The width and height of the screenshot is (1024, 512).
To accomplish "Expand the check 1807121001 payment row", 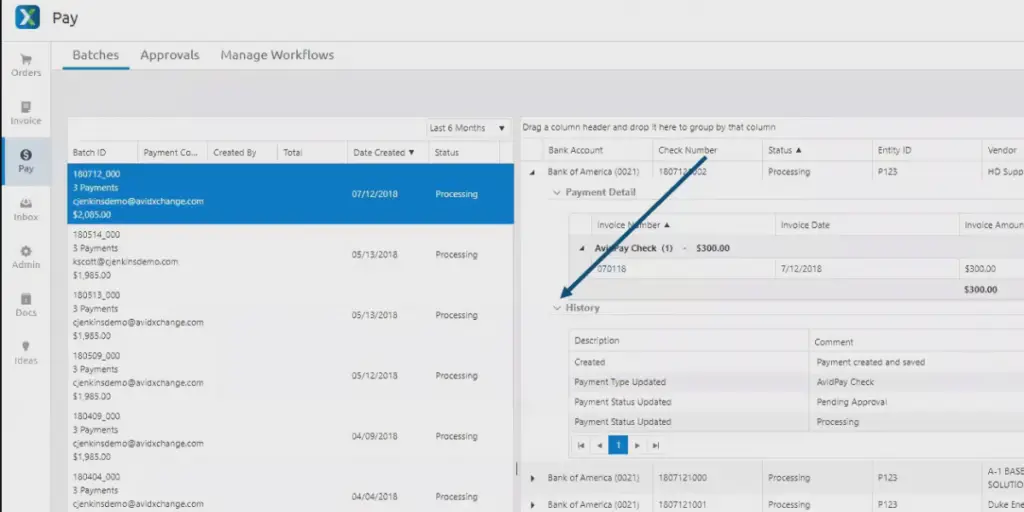I will click(x=532, y=505).
